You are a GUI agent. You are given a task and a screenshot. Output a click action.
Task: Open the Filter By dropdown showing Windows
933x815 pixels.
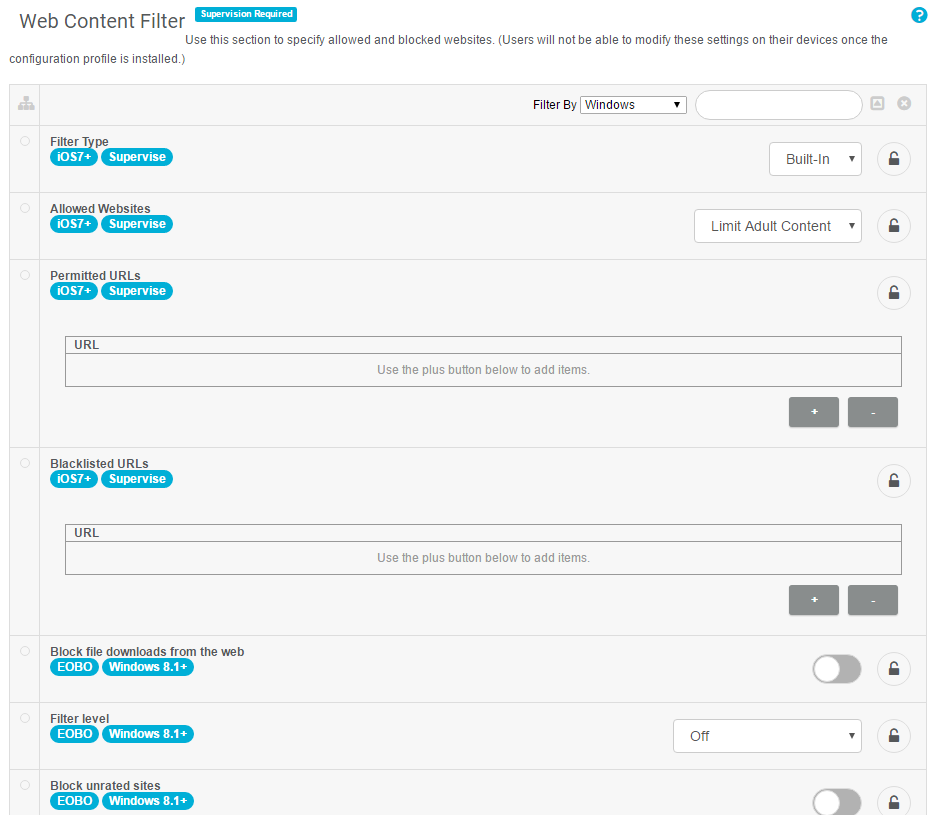tap(633, 103)
